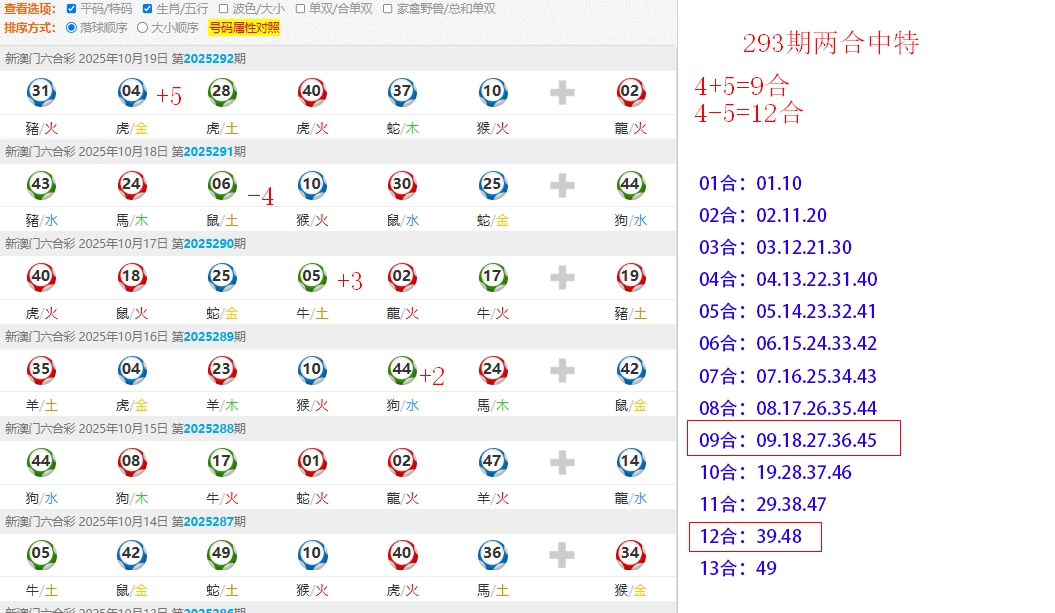
Task: Click the plus sign in period 2025291 row
Action: [562, 185]
